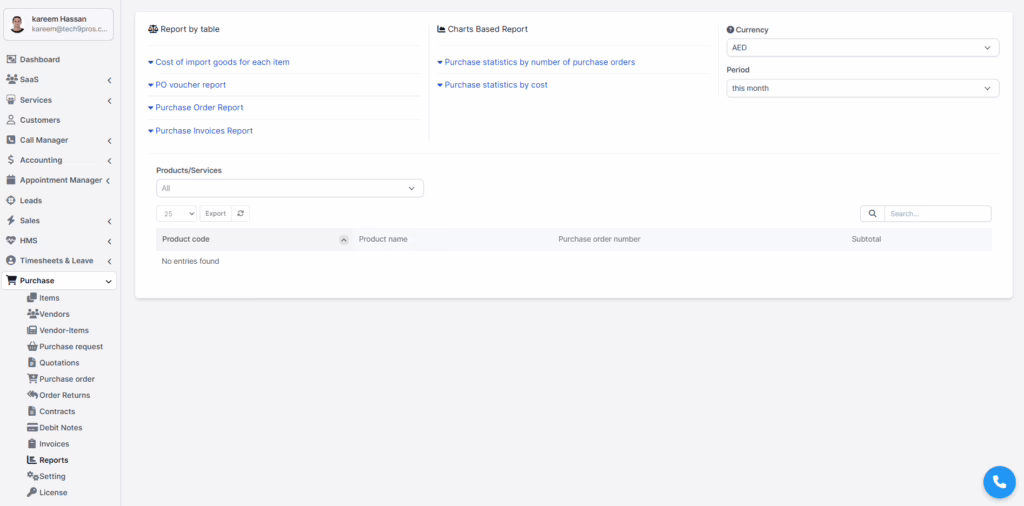Click the Dashboard icon in sidebar
The image size is (1024, 506).
(x=11, y=59)
